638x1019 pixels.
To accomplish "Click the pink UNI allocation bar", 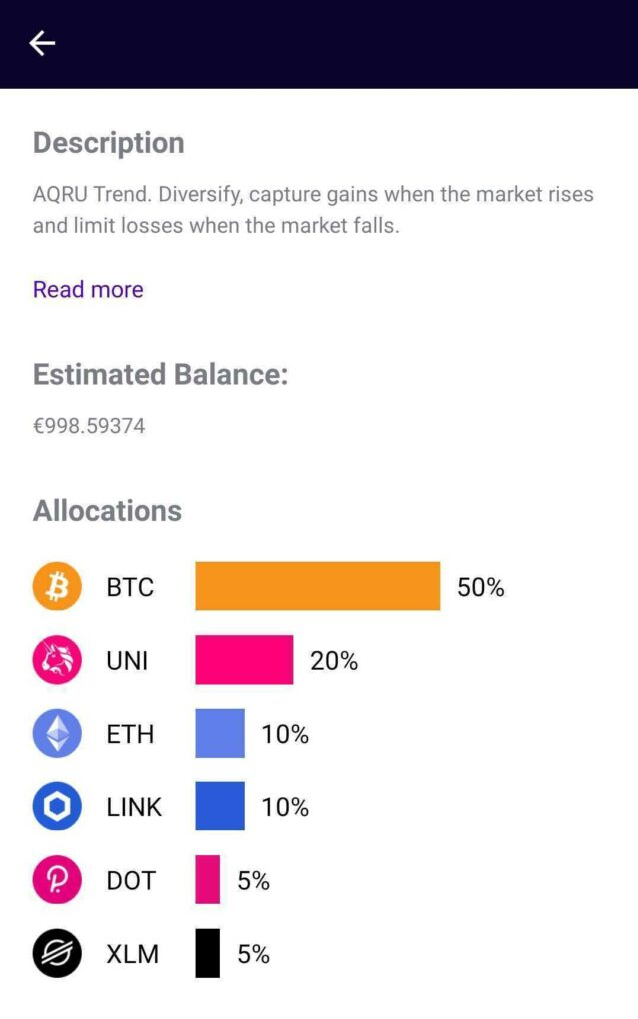I will click(x=244, y=661).
